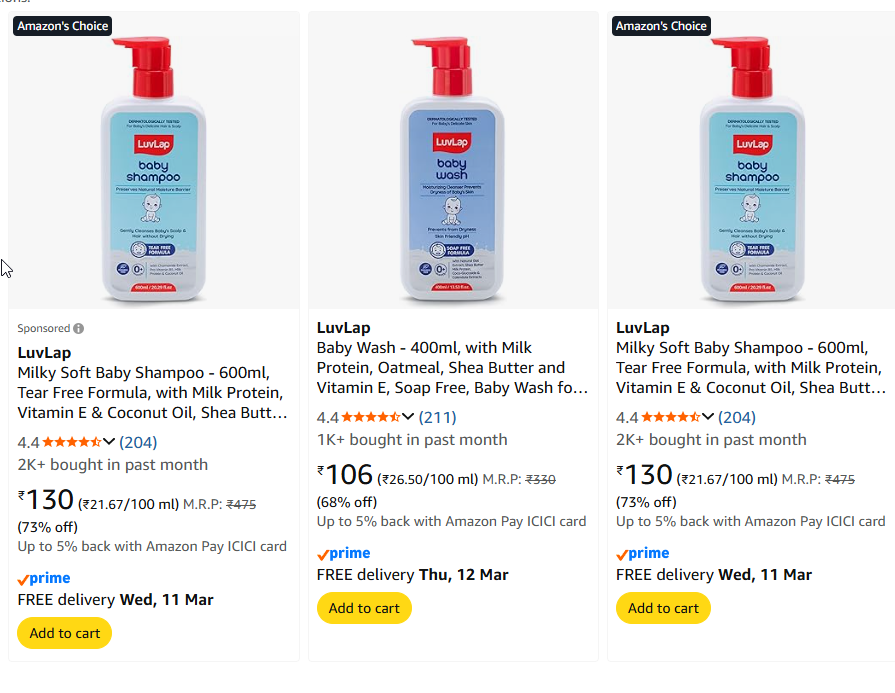Expand rating chevron on Baby Wash
This screenshot has height=693, width=895.
click(x=409, y=417)
